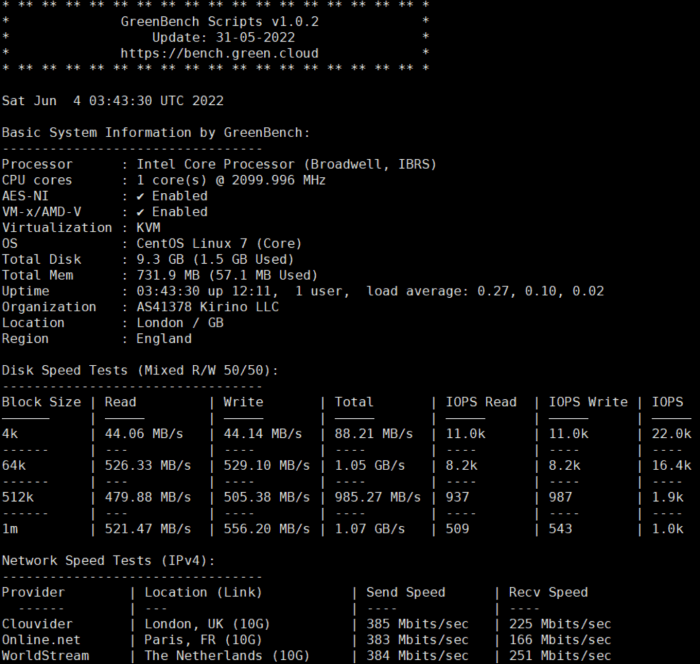Image resolution: width=700 pixels, height=664 pixels.
Task: Click Clouvider recv speed '225 Mbits/sec'
Action: click(560, 624)
